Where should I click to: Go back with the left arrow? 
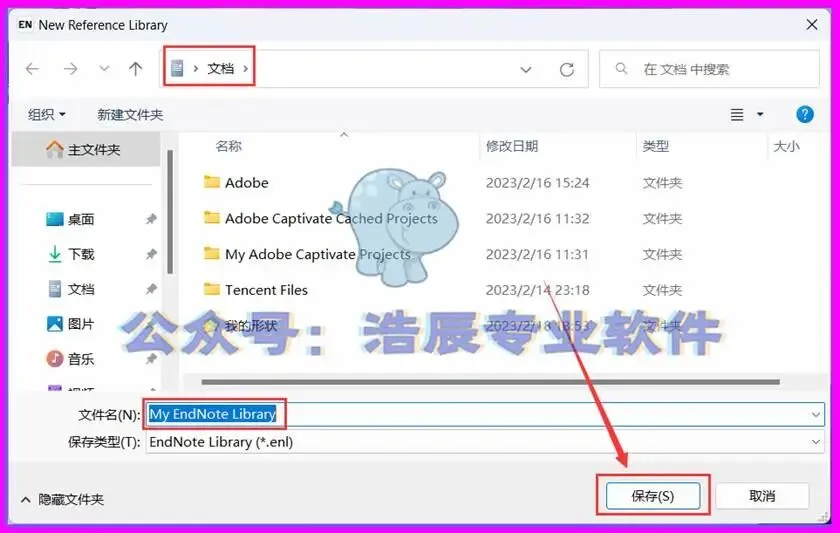pyautogui.click(x=33, y=69)
